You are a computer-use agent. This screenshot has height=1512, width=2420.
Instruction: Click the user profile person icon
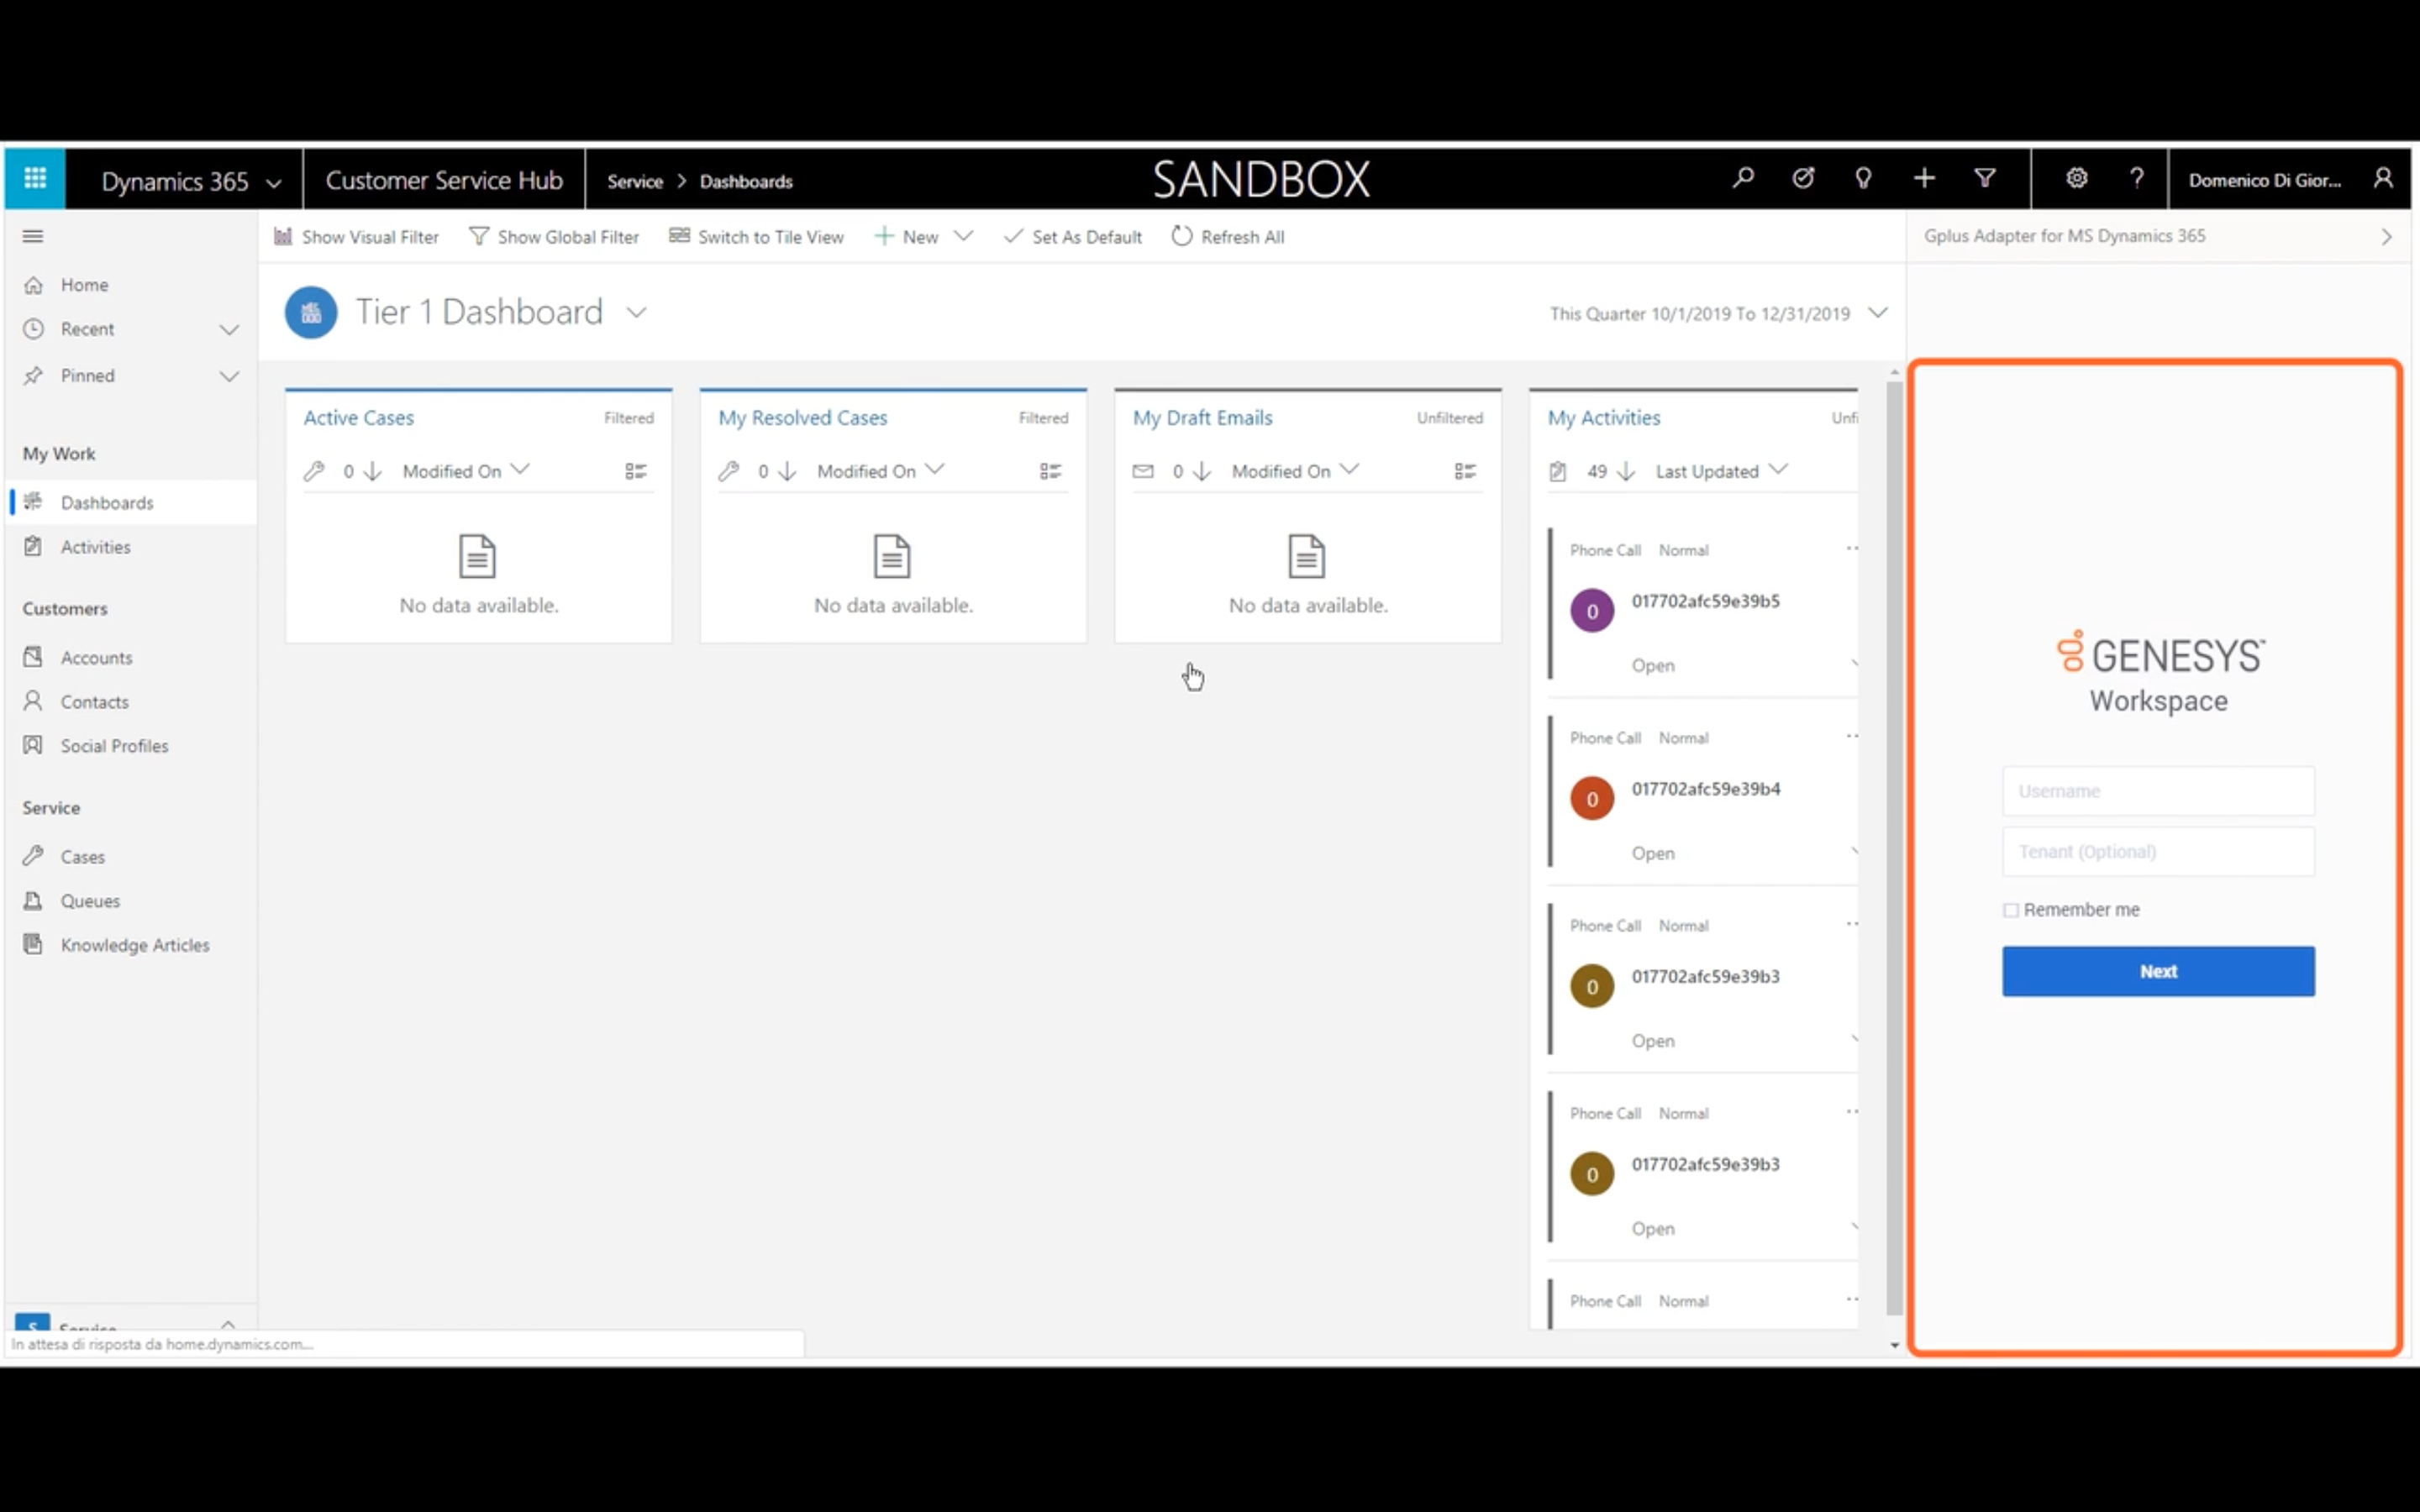[2384, 179]
